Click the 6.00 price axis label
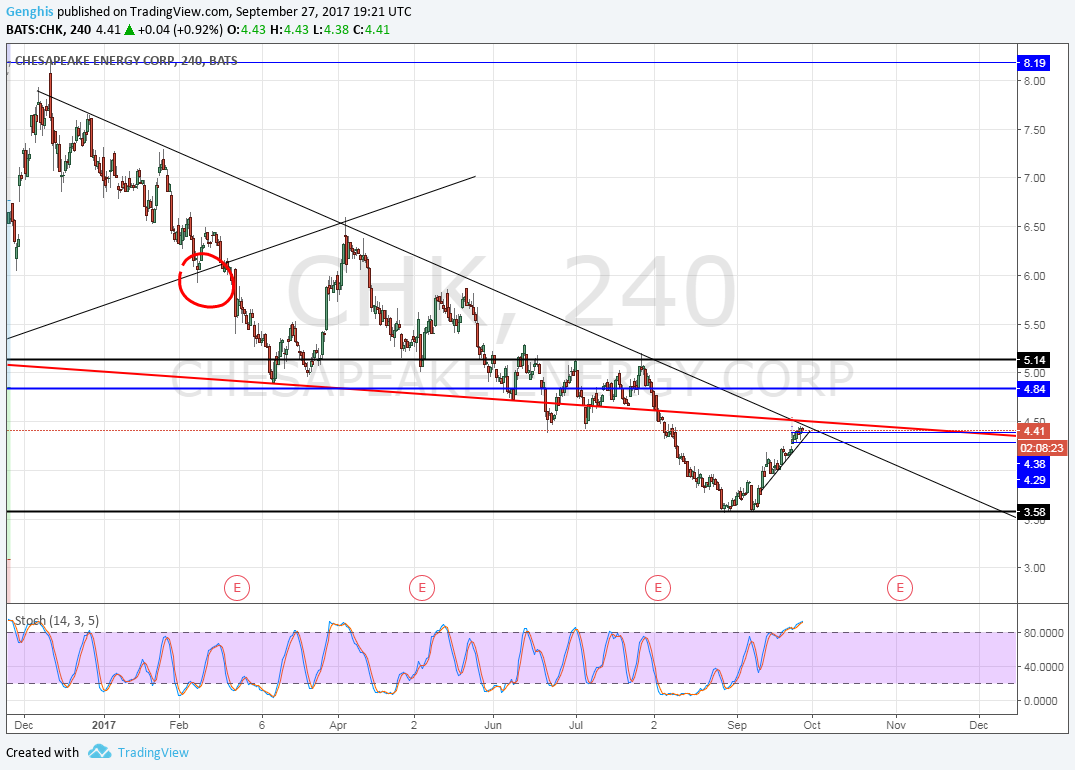 [x=1035, y=276]
